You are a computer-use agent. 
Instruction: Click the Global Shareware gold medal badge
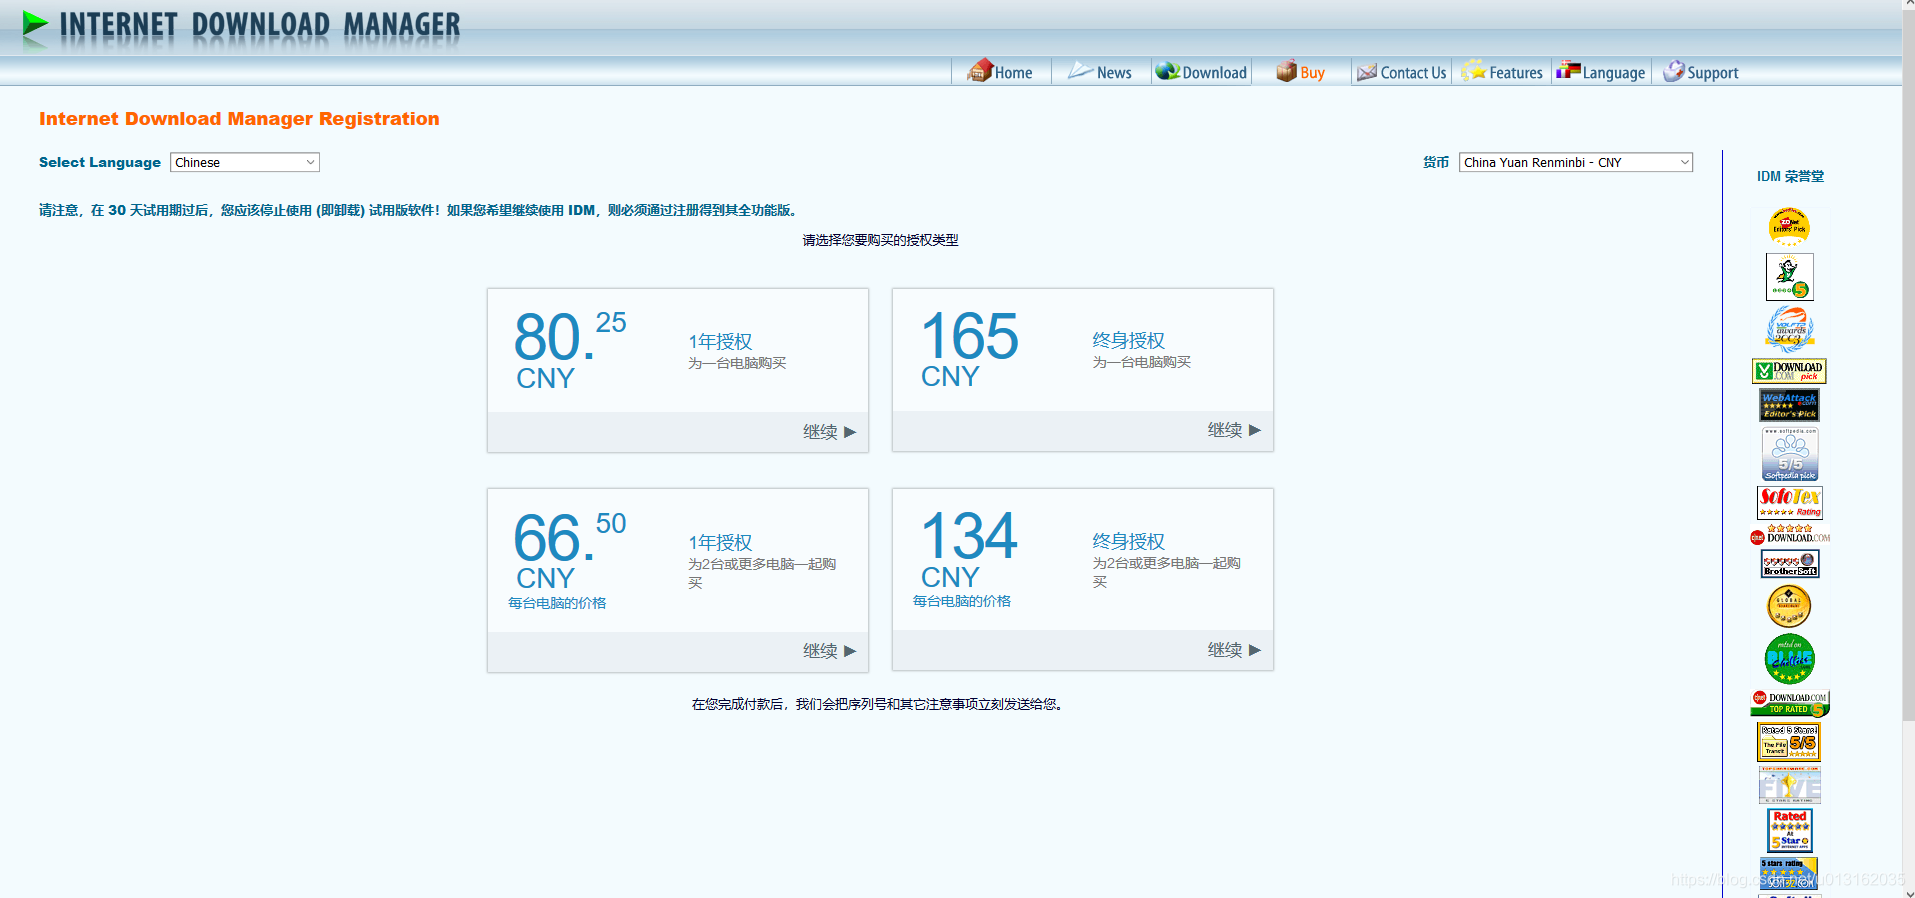coord(1789,606)
